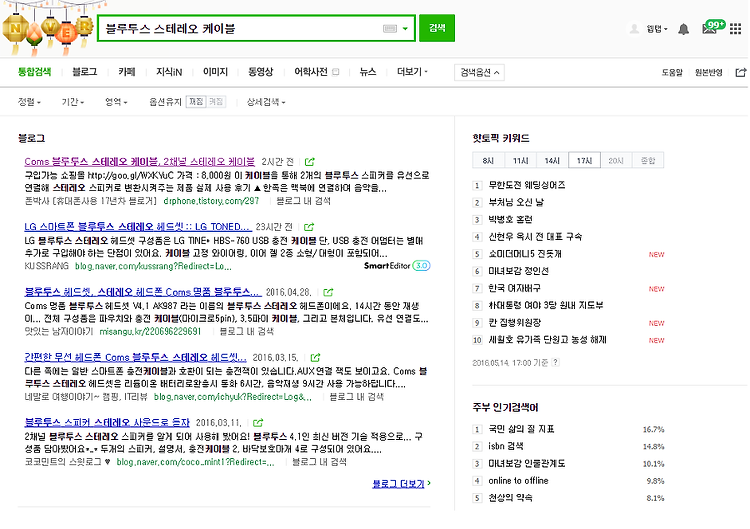The width and height of the screenshot is (750, 529).
Task: Open blog.naver.com/kussrang link
Action: [154, 266]
